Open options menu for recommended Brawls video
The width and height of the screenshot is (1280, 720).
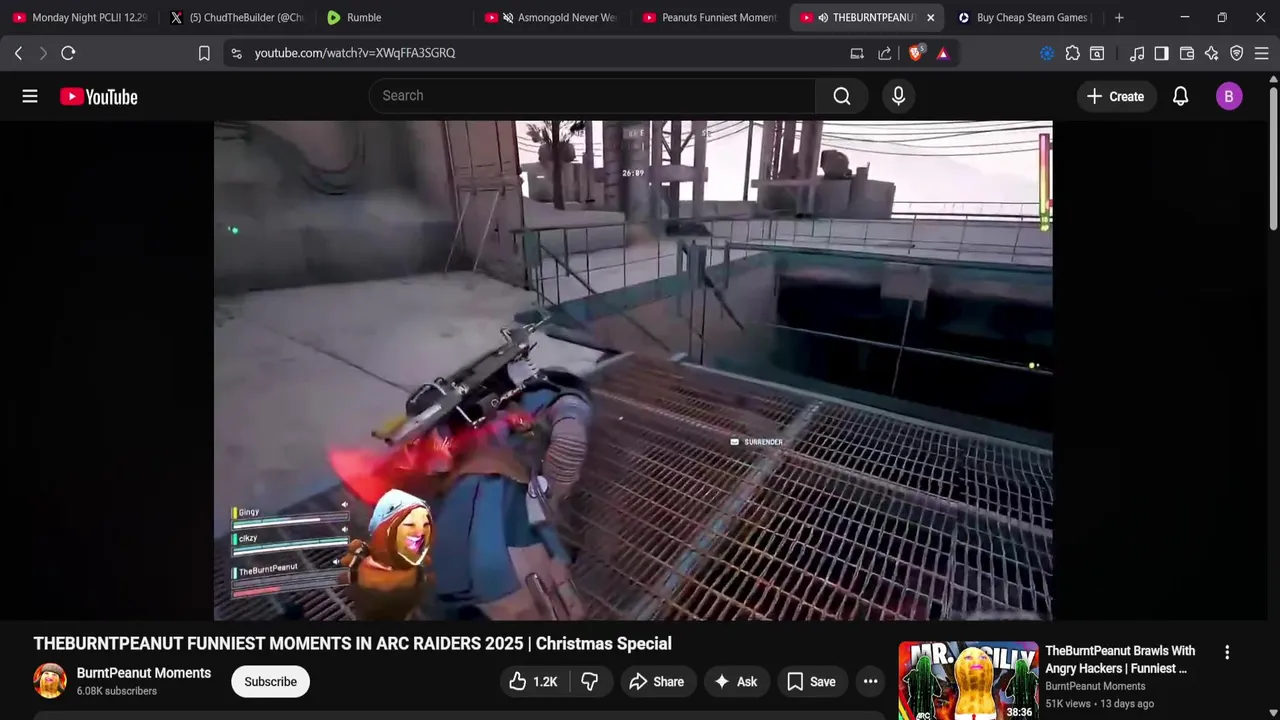[x=1227, y=652]
